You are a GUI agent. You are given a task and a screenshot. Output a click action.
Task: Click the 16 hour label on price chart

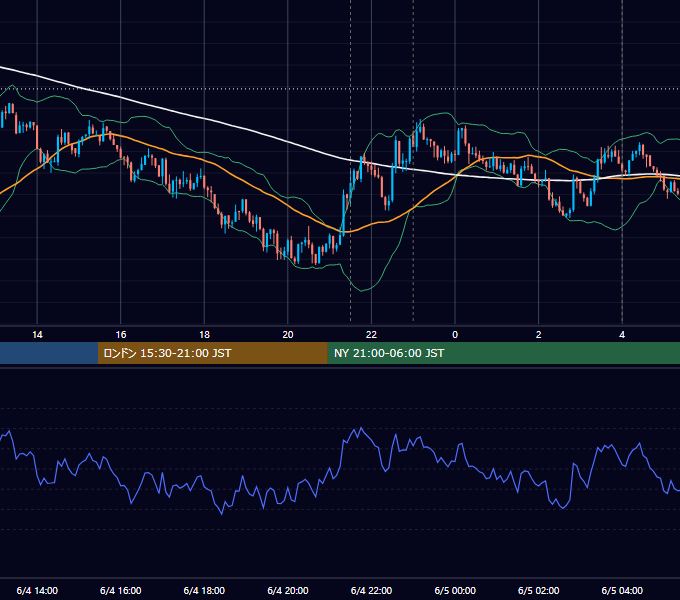click(121, 335)
